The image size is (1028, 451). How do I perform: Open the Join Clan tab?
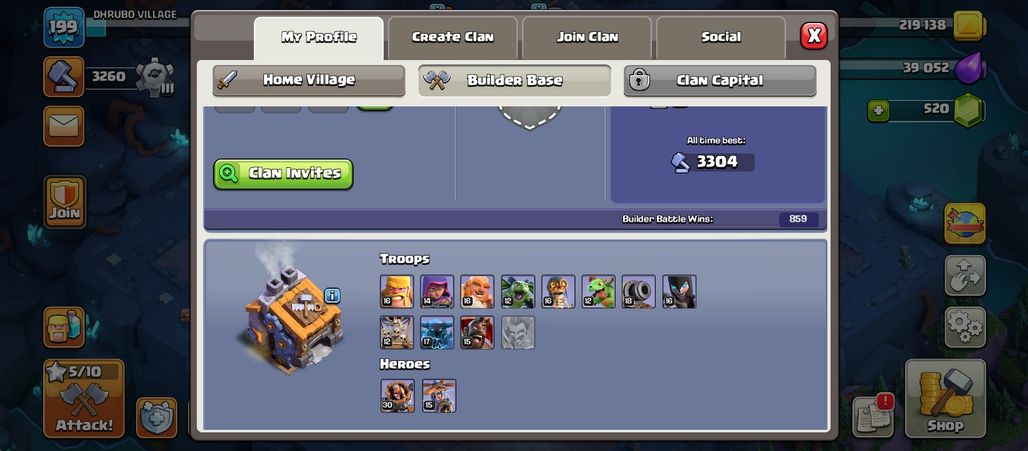[x=587, y=37]
